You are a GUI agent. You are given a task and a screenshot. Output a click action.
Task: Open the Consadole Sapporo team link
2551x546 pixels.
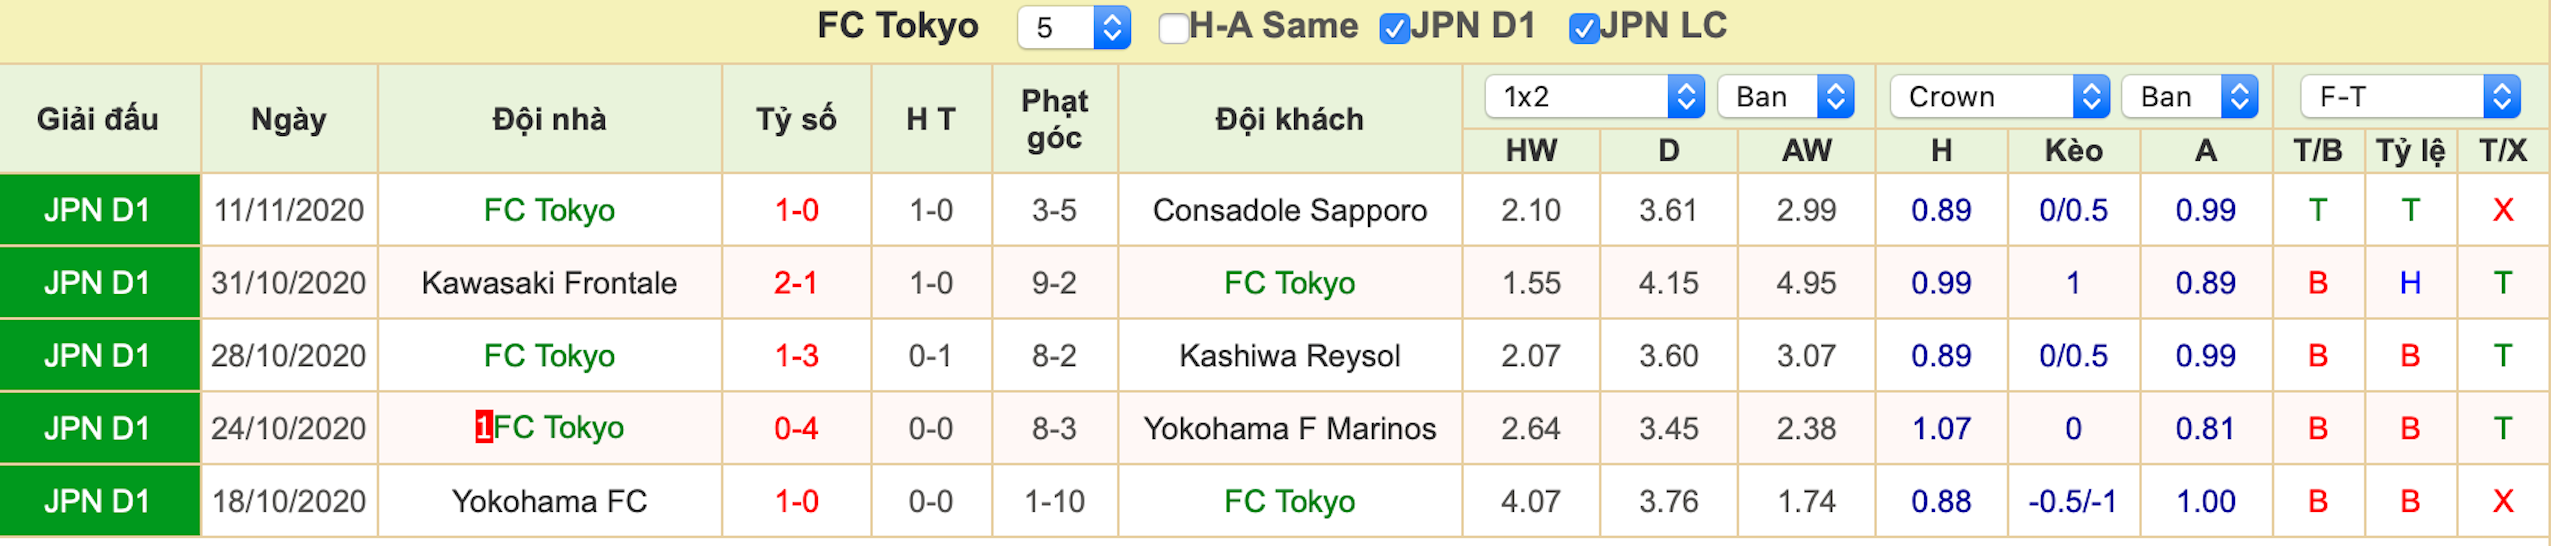[x=1290, y=211]
